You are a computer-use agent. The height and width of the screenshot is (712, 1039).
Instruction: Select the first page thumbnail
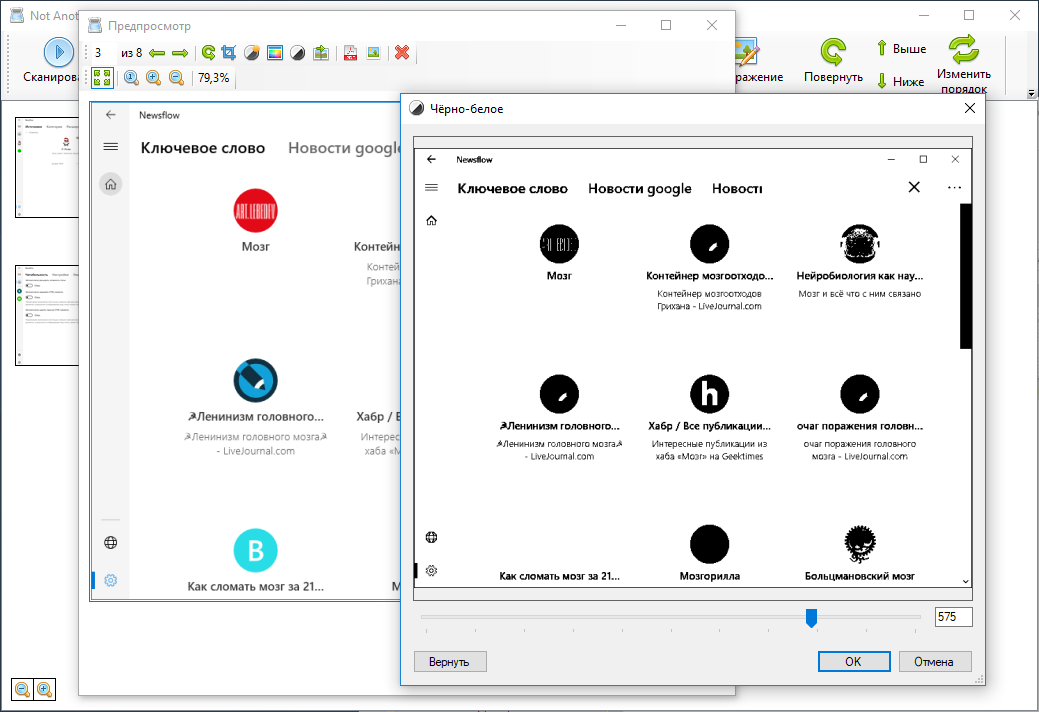(x=47, y=167)
